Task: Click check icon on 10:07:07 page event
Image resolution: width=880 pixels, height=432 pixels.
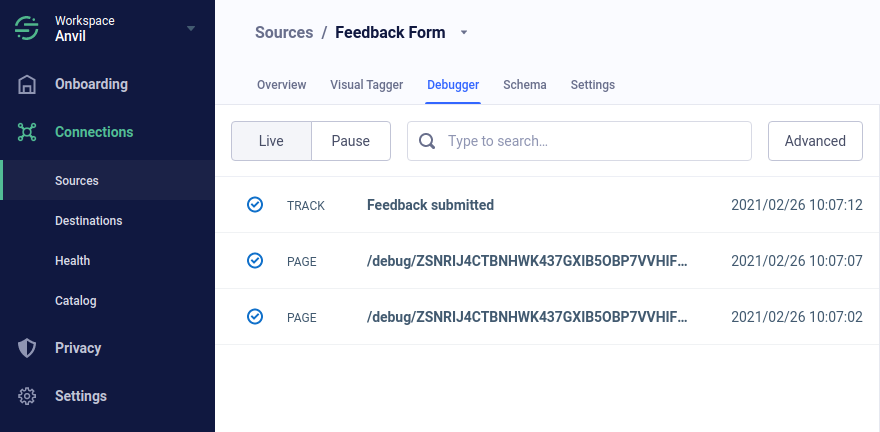Action: 255,261
